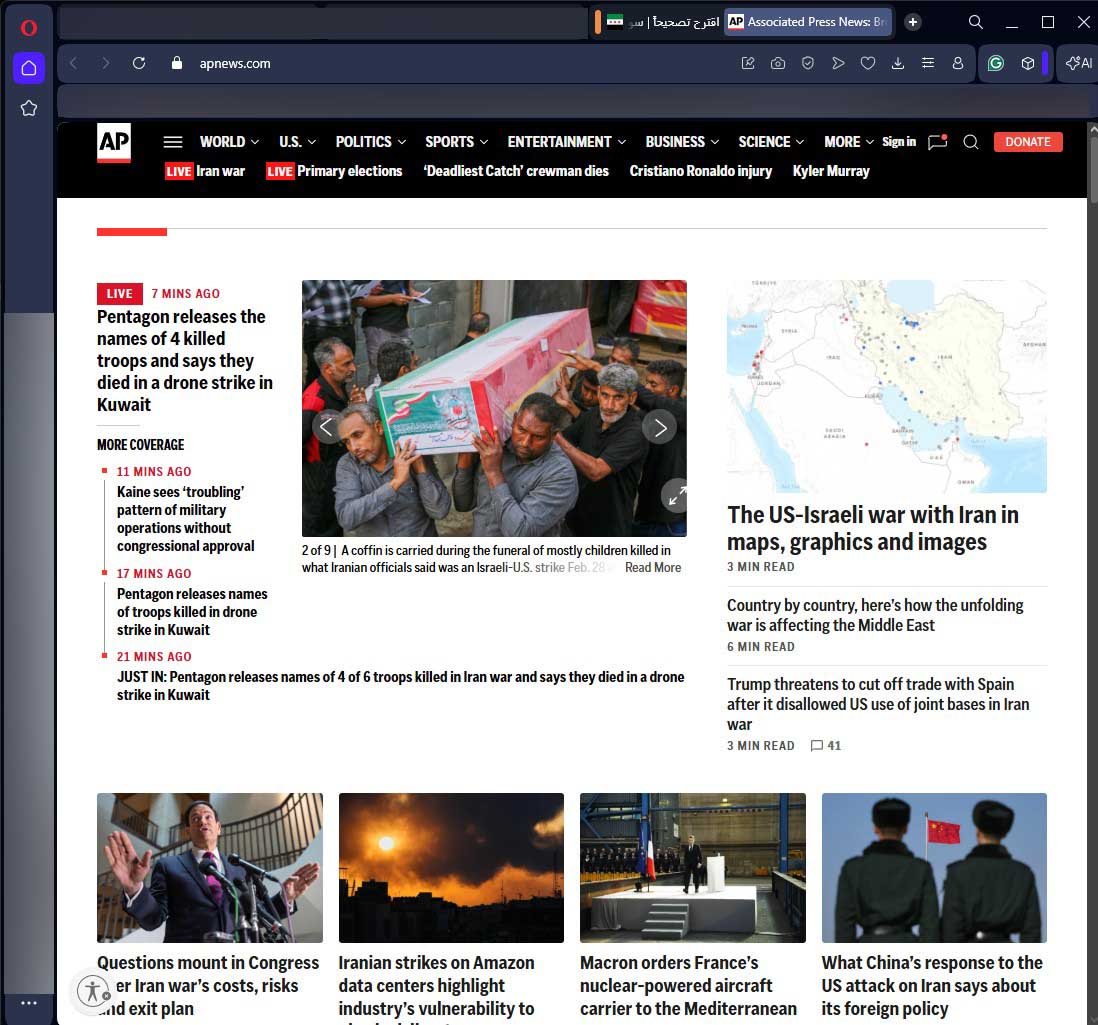Open the browser downloads icon
This screenshot has height=1025, width=1098.
[898, 63]
